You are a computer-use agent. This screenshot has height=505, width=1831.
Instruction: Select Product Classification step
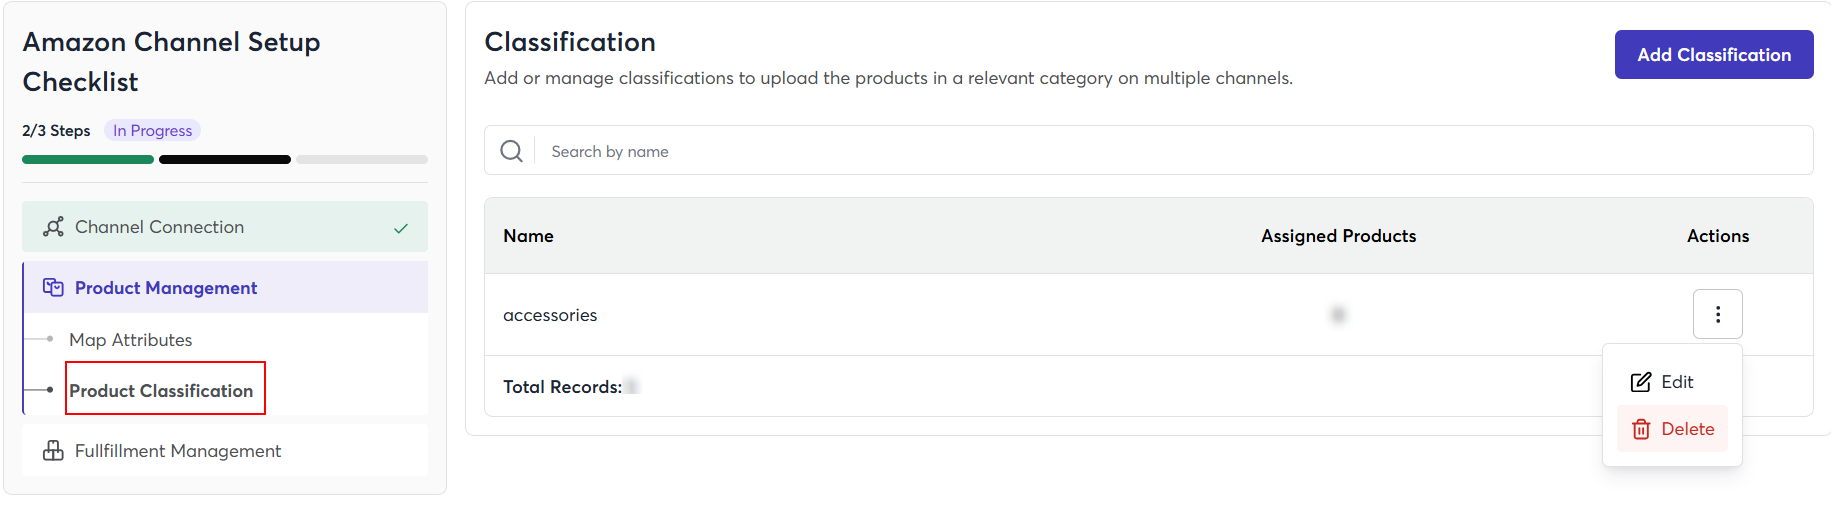click(161, 391)
